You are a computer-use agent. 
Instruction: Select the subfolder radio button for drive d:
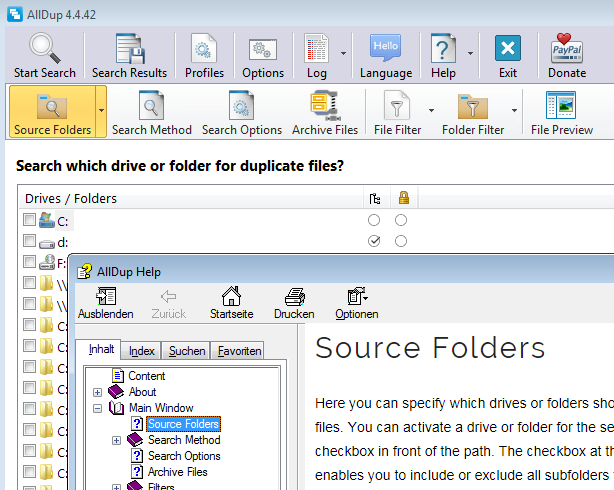pyautogui.click(x=374, y=242)
